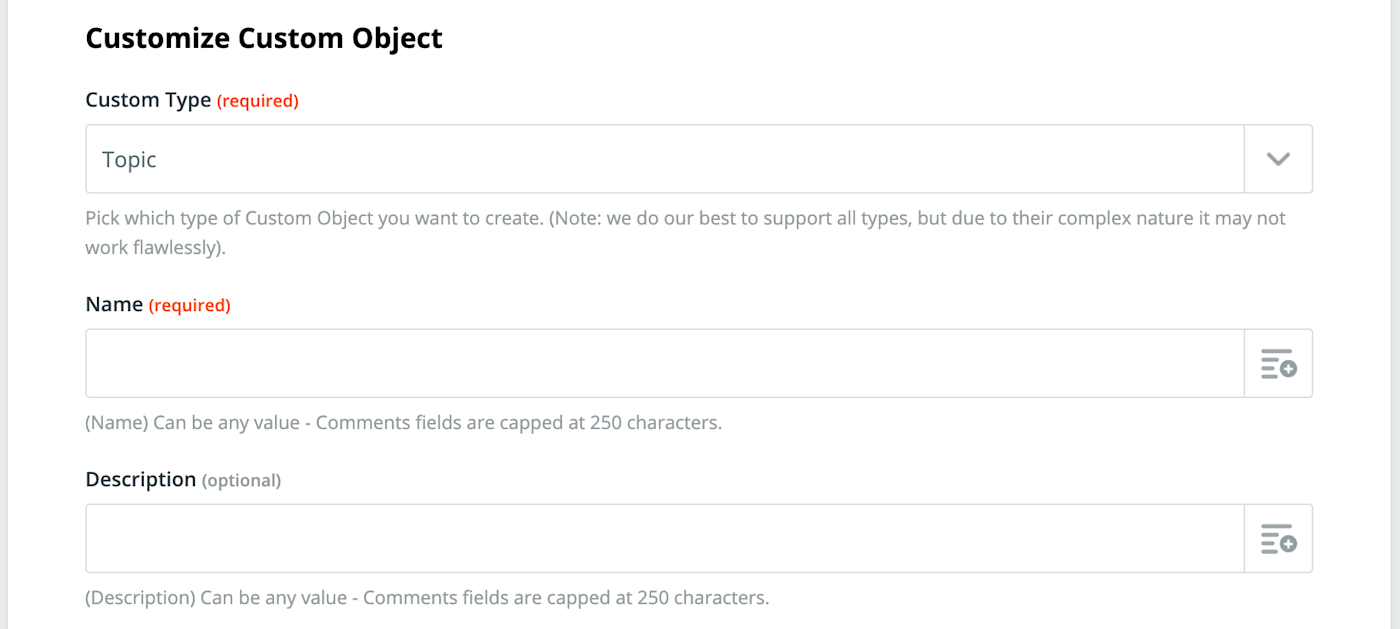Click the red (required) tag beside Custom Type
Viewport: 1400px width, 629px height.
(258, 101)
